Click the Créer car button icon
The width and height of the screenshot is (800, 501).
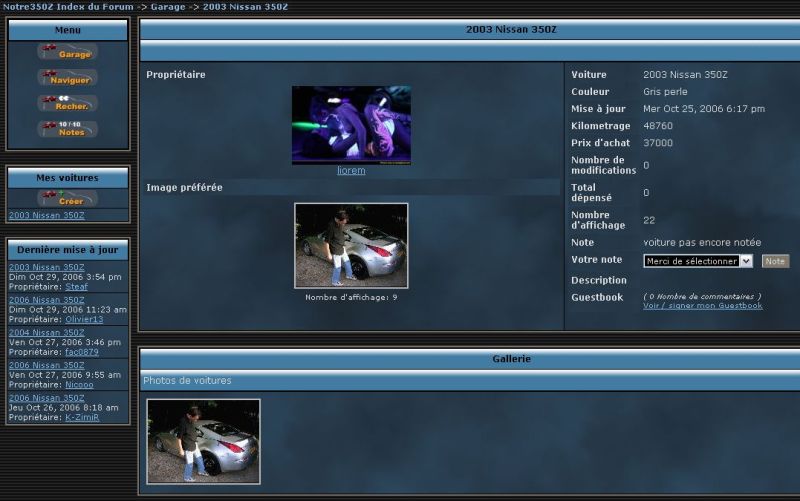[67, 198]
